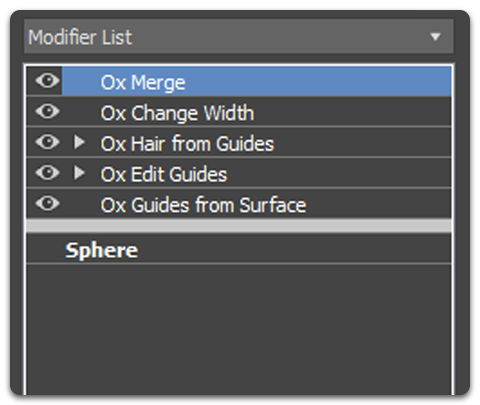Click blank blue area right of Ox Merge

tap(318, 81)
